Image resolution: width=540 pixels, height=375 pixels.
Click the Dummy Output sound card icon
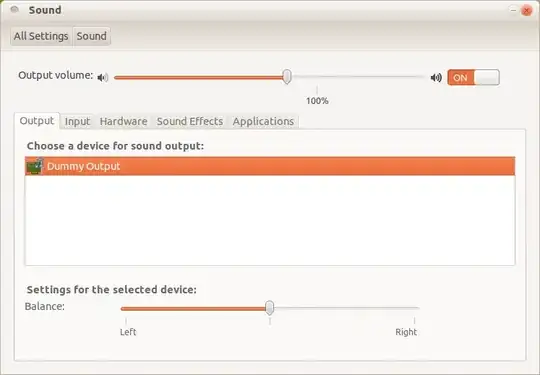[34, 166]
